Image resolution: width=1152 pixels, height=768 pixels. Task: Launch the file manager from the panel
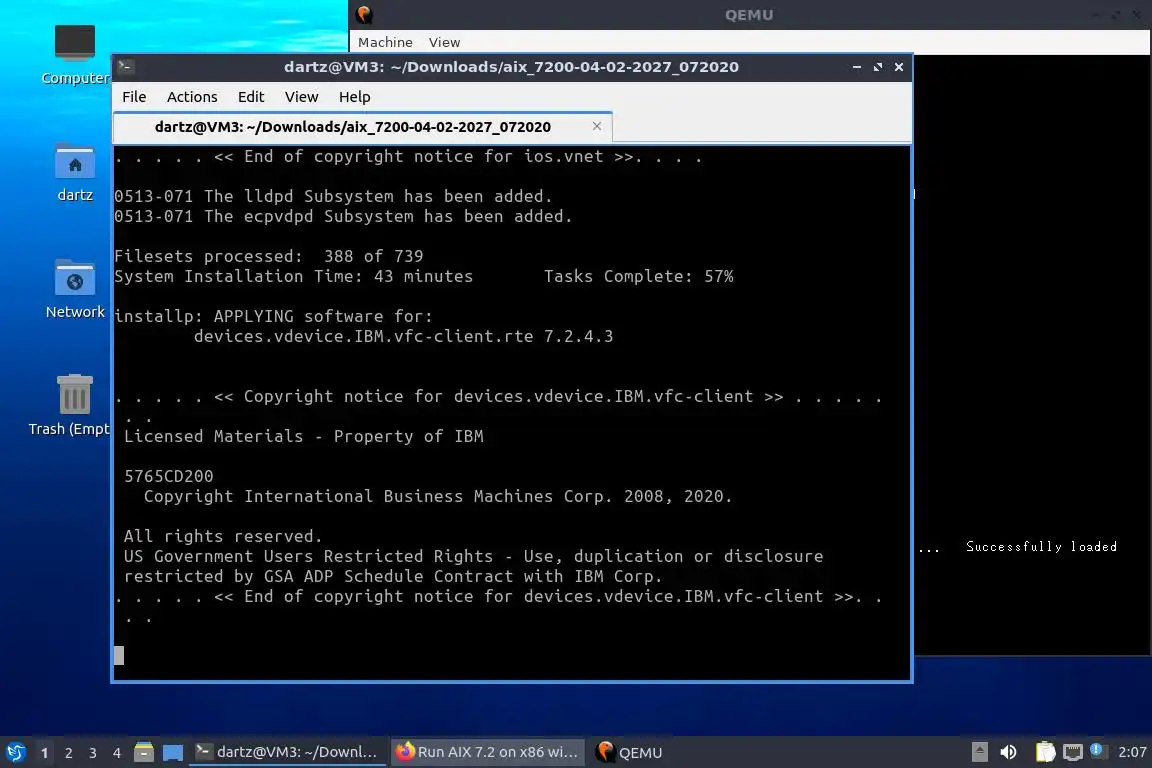(144, 752)
